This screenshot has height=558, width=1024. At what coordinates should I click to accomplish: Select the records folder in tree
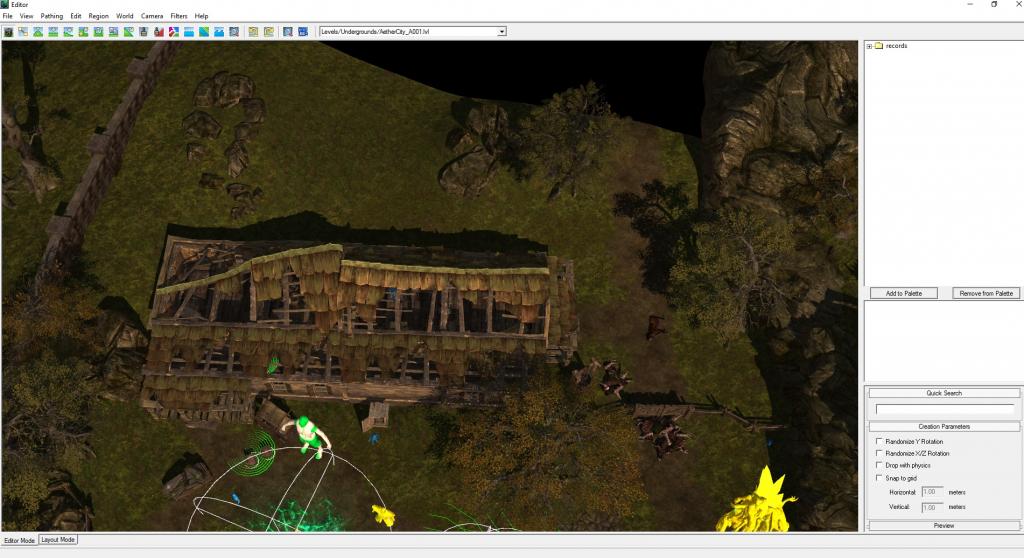tap(891, 46)
